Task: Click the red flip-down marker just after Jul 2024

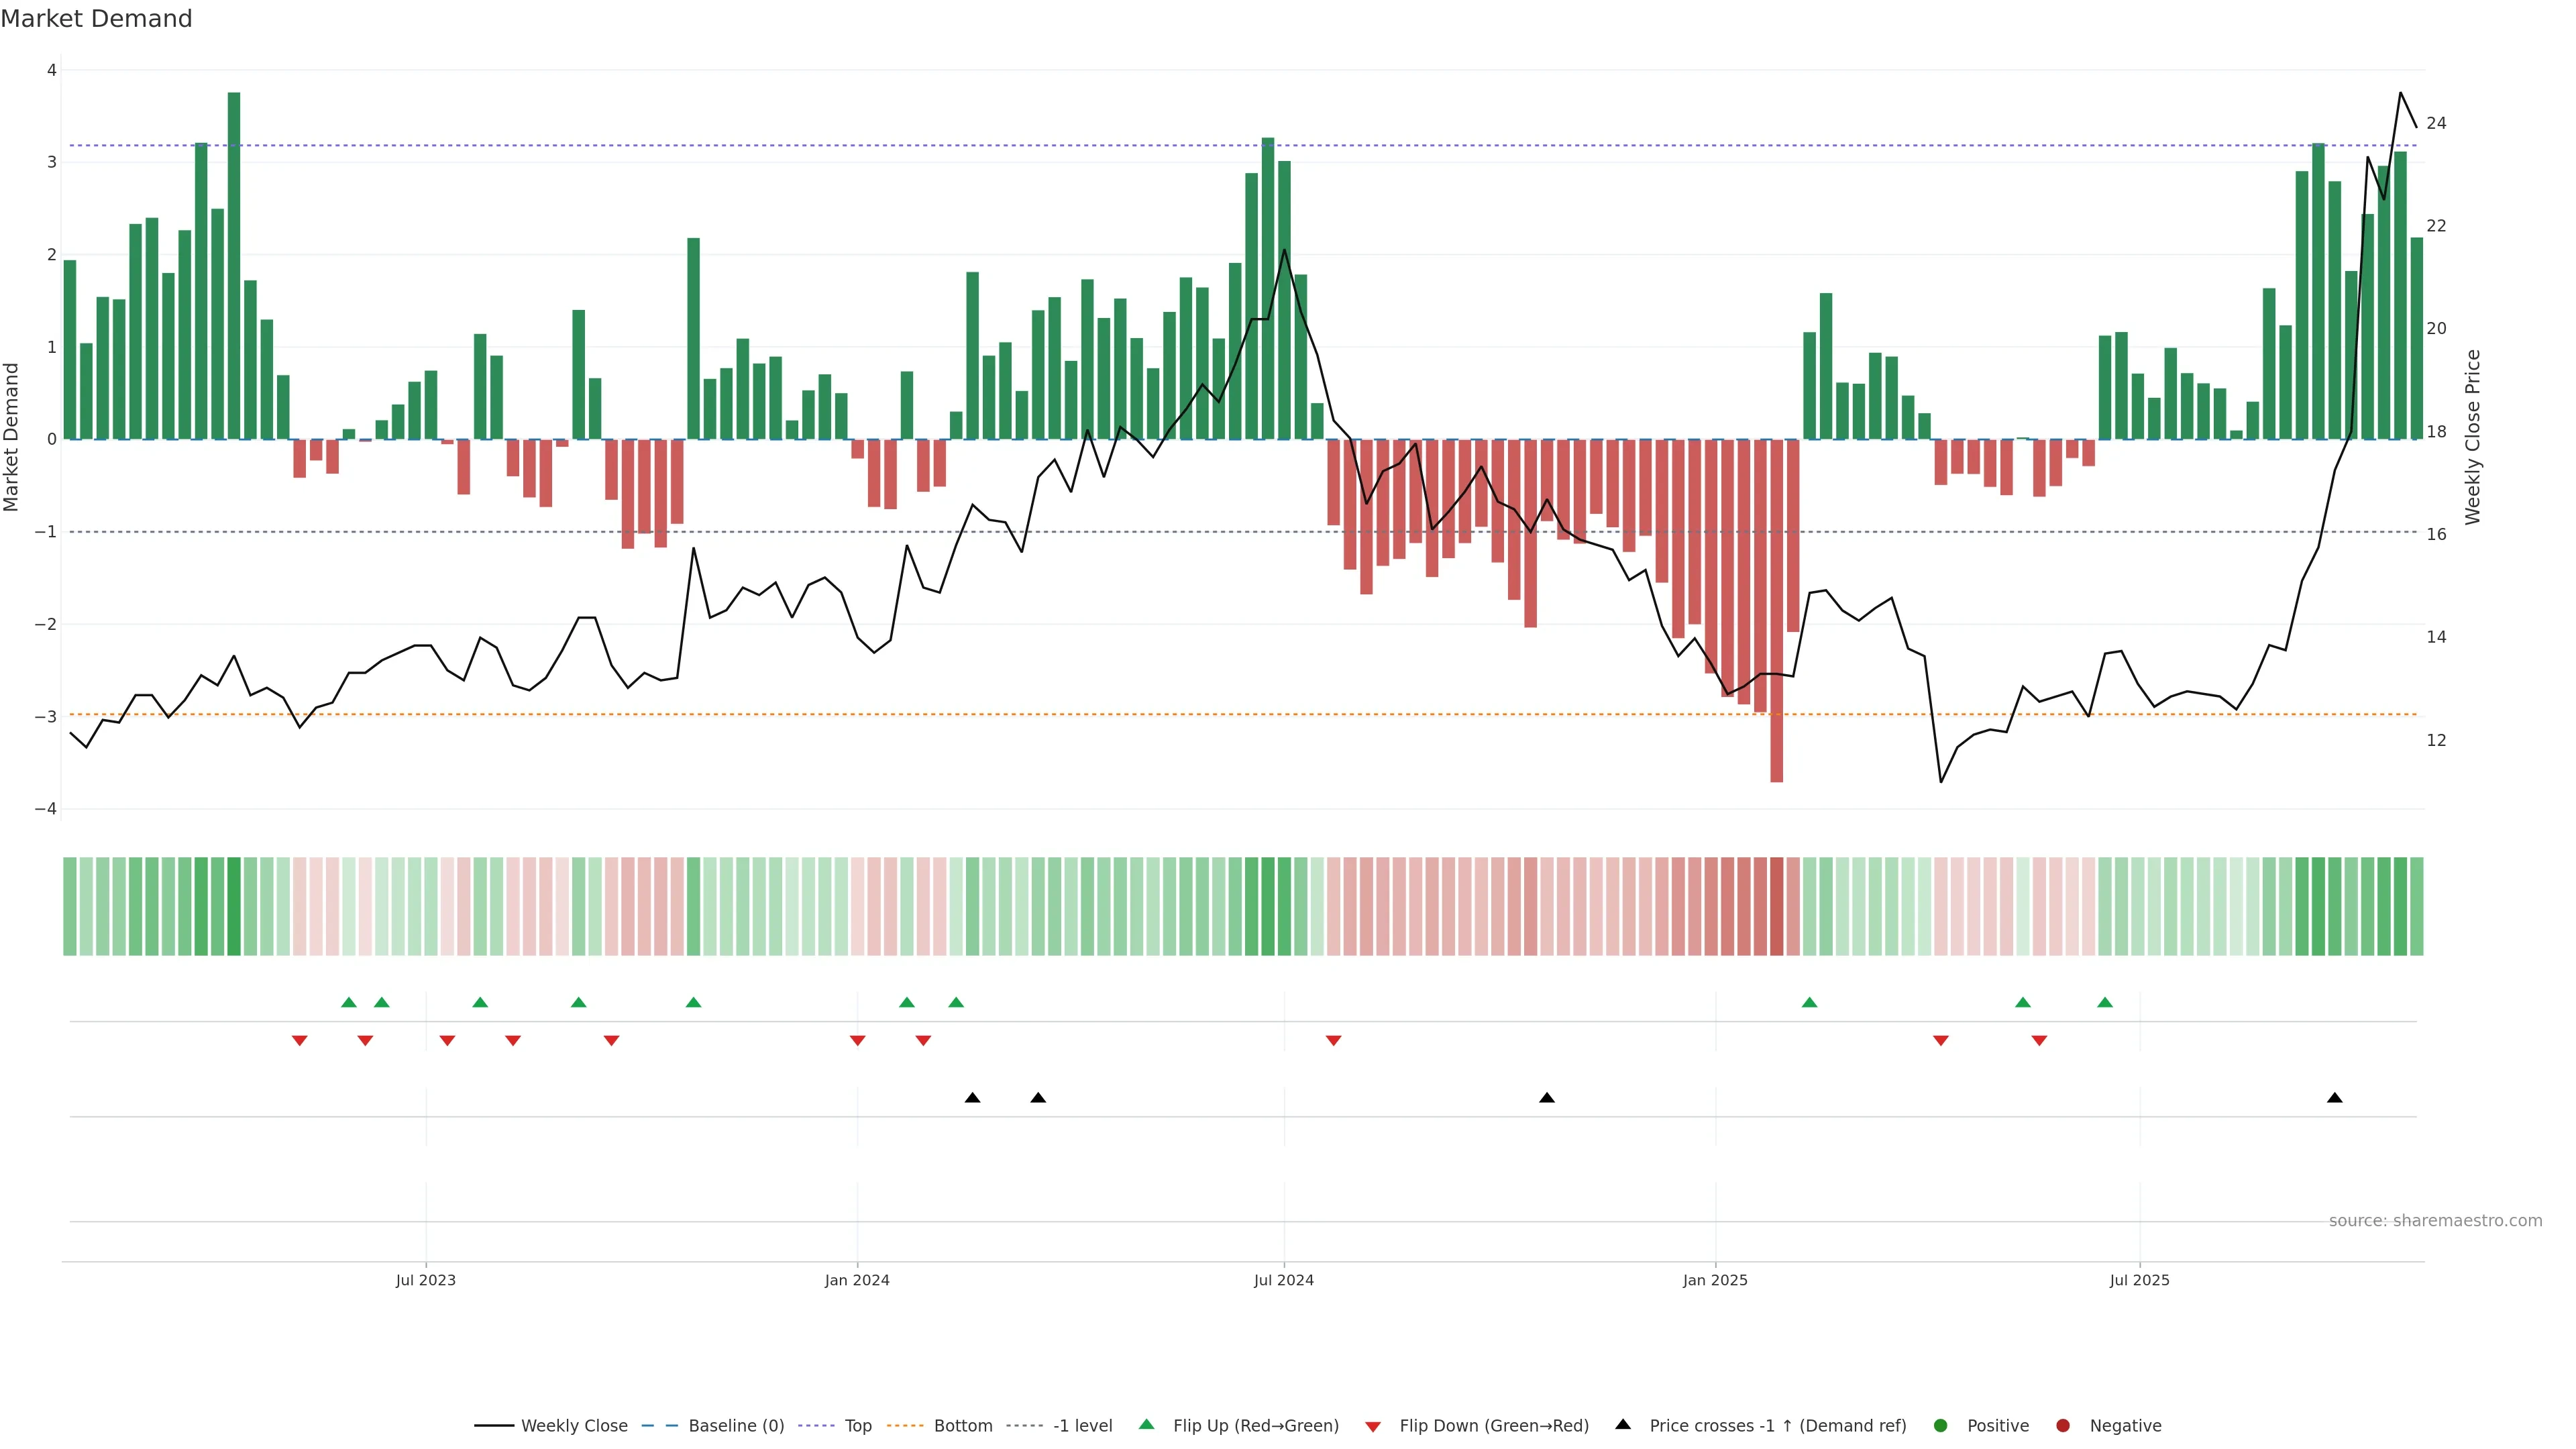Action: [1333, 1041]
